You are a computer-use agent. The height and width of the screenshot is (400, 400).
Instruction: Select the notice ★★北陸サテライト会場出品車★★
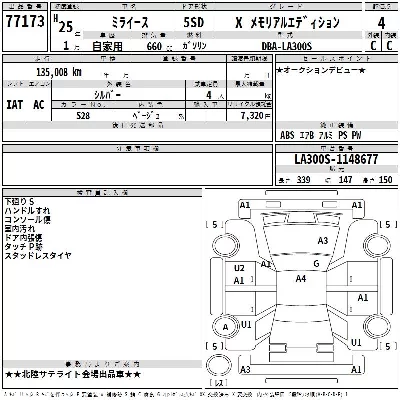[x=73, y=374]
